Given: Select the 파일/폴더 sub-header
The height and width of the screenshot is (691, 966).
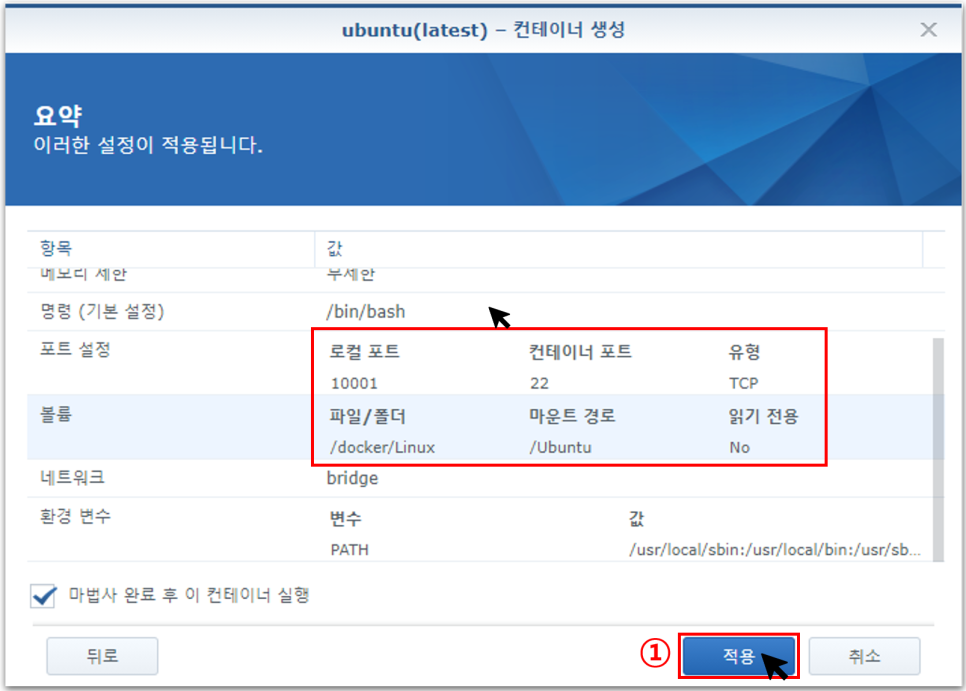Looking at the screenshot, I should click(x=368, y=416).
